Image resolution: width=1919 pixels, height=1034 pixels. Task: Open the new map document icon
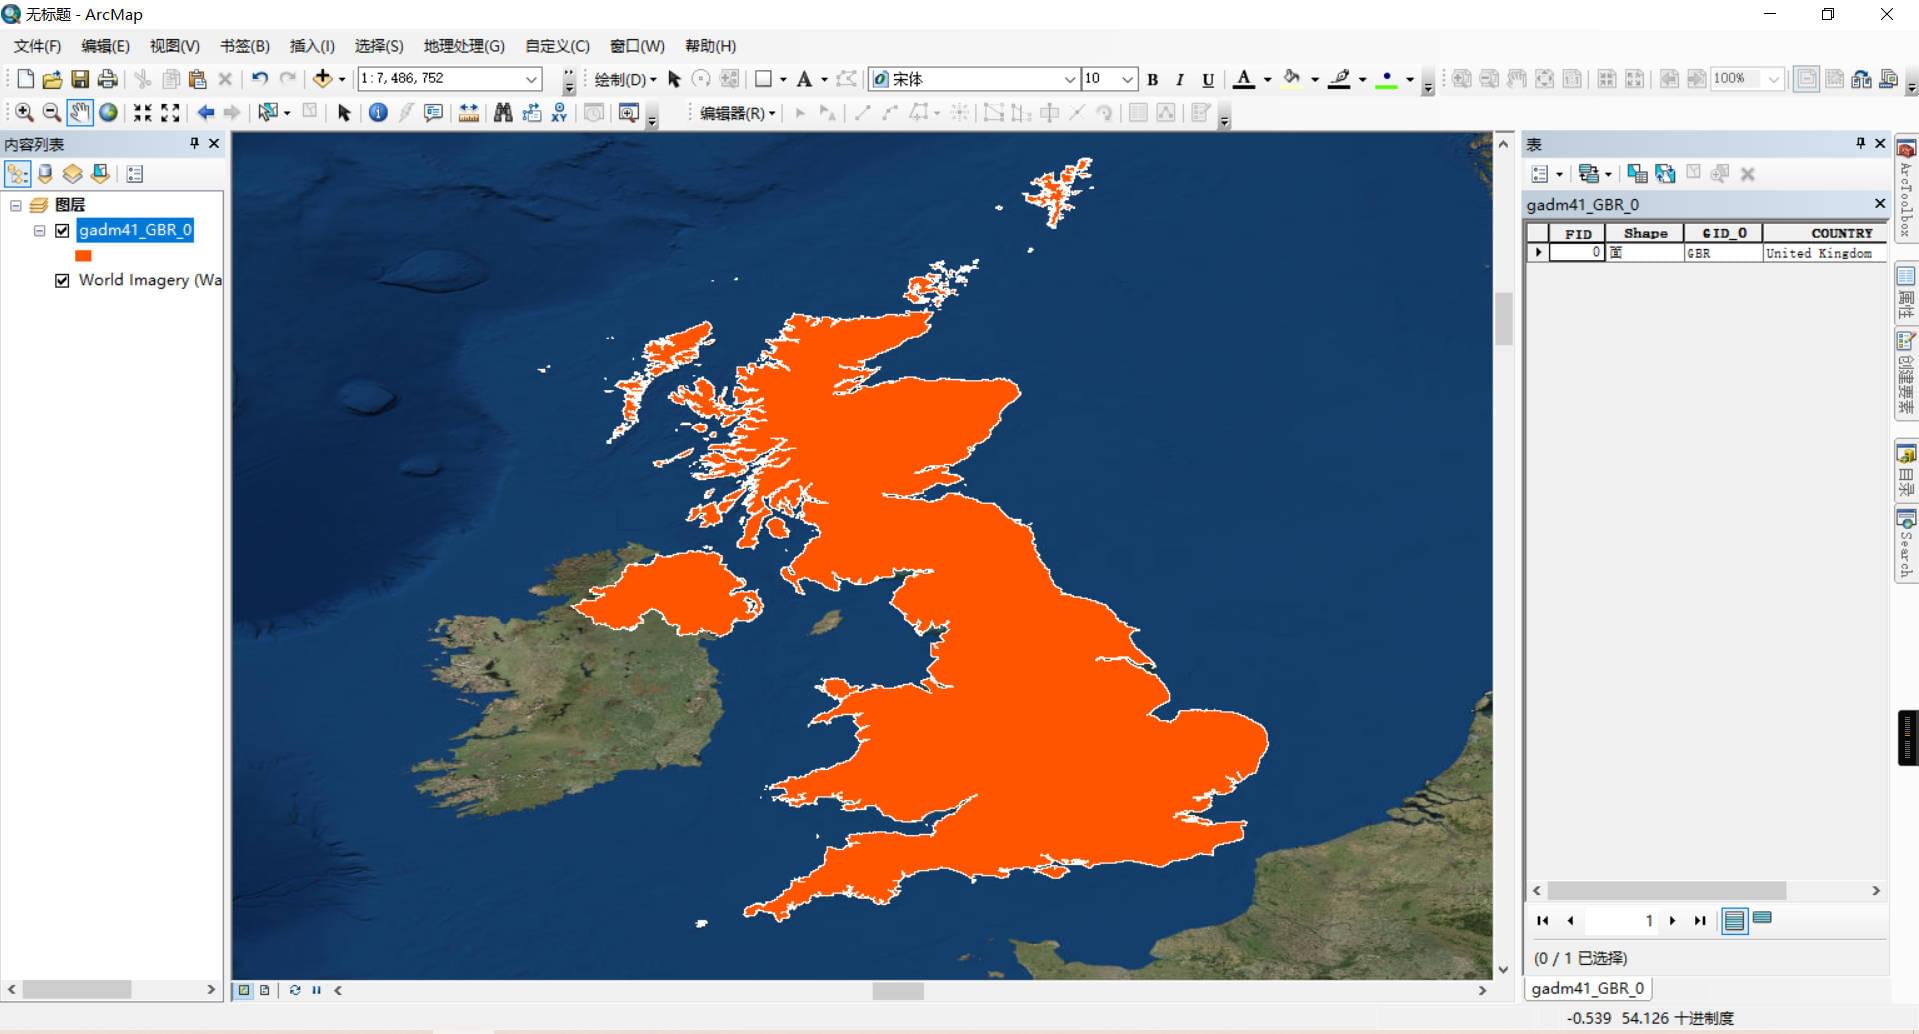click(25, 79)
